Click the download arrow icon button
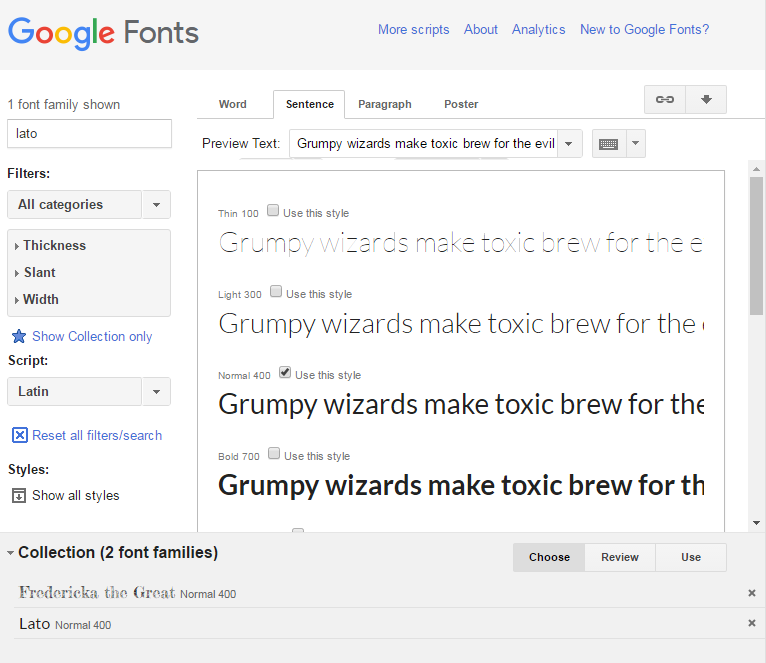 coord(706,100)
